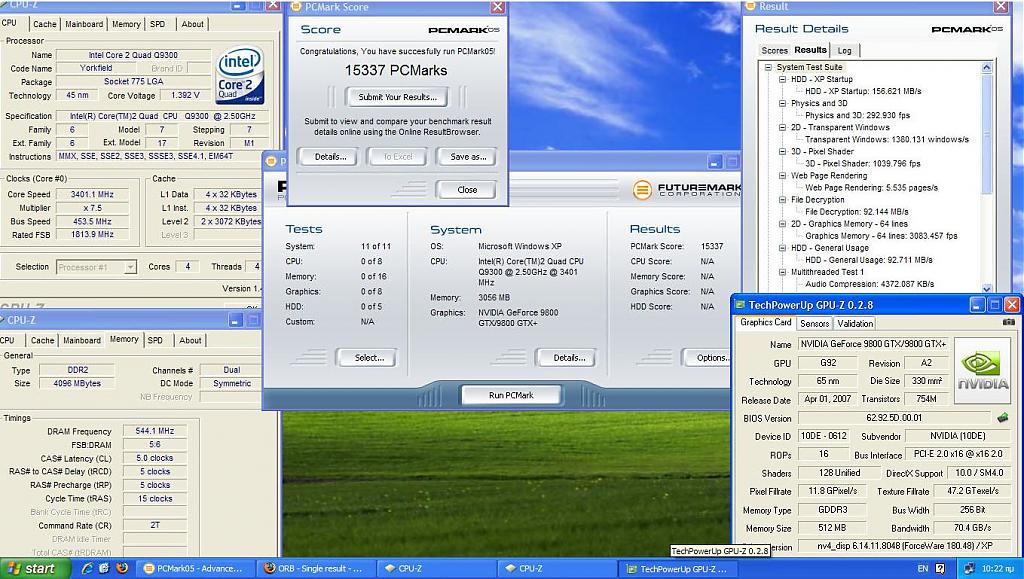This screenshot has height=579, width=1024.
Task: Minimize the CPU-Z Memory window
Action: (x=236, y=320)
